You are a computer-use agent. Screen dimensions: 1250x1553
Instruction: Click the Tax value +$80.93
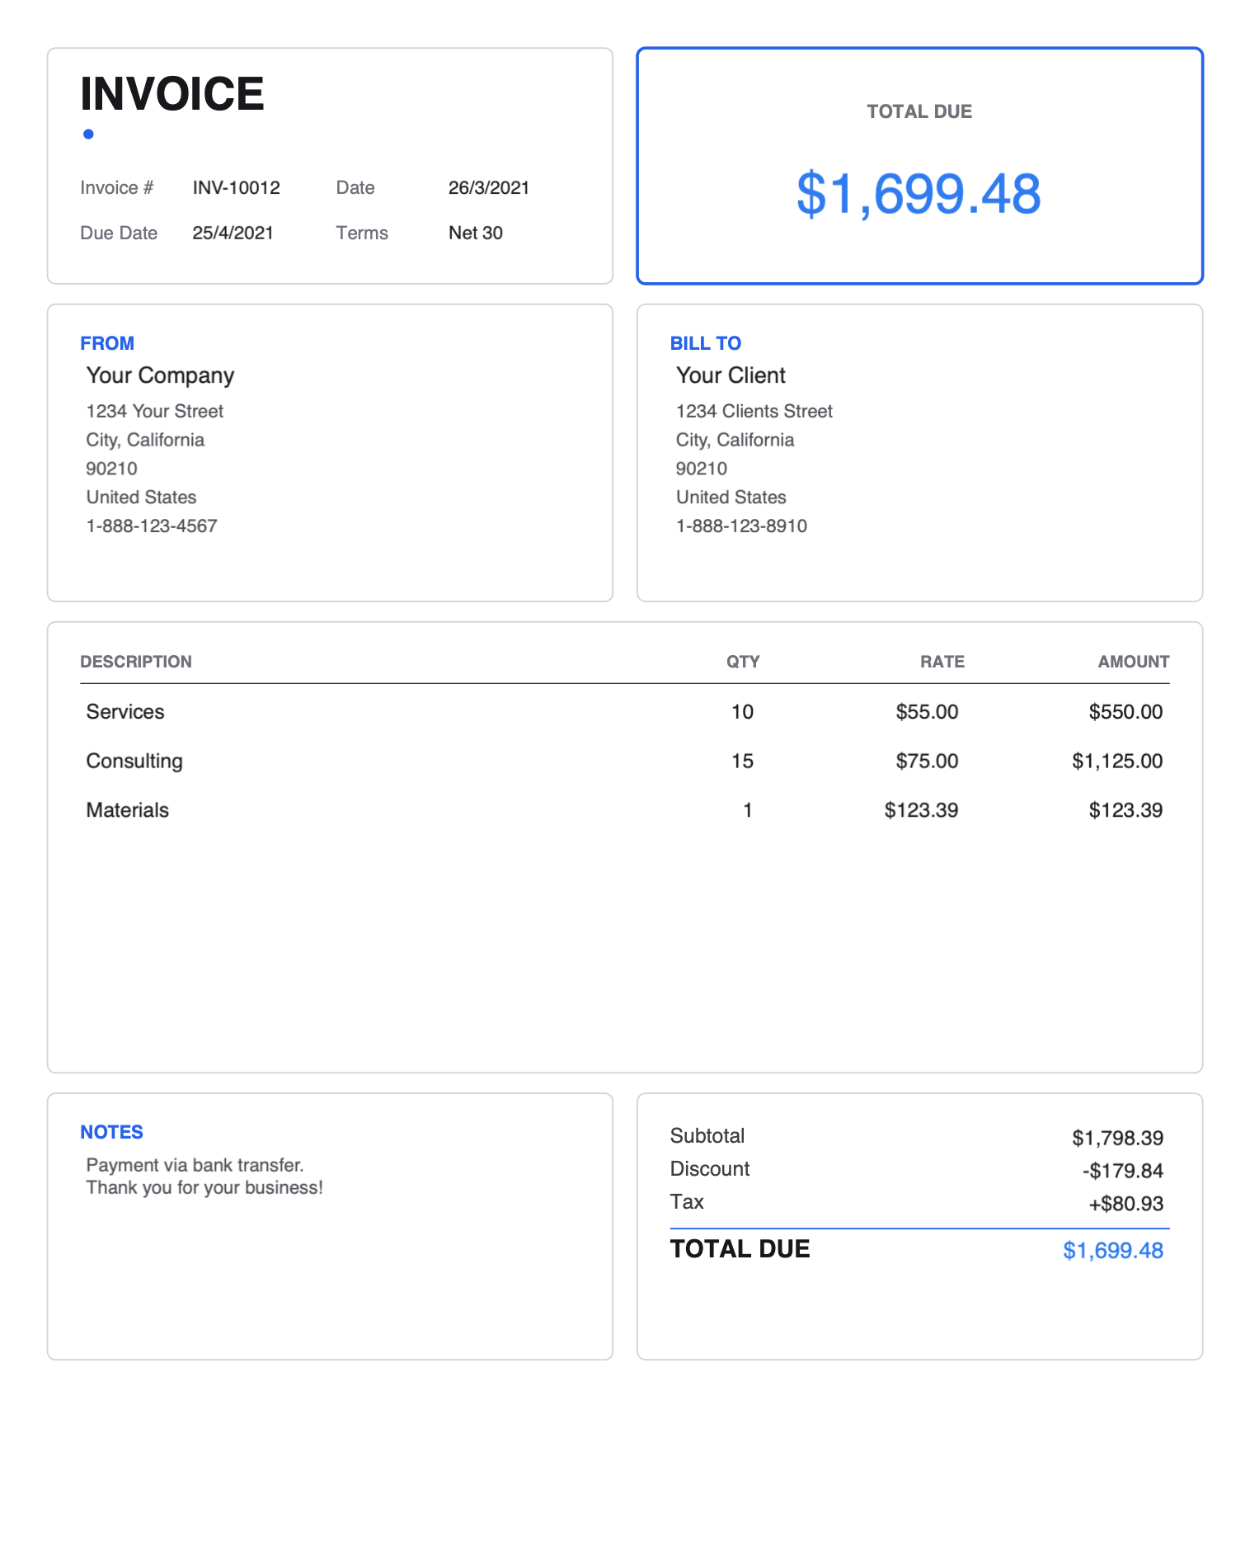(x=1126, y=1204)
